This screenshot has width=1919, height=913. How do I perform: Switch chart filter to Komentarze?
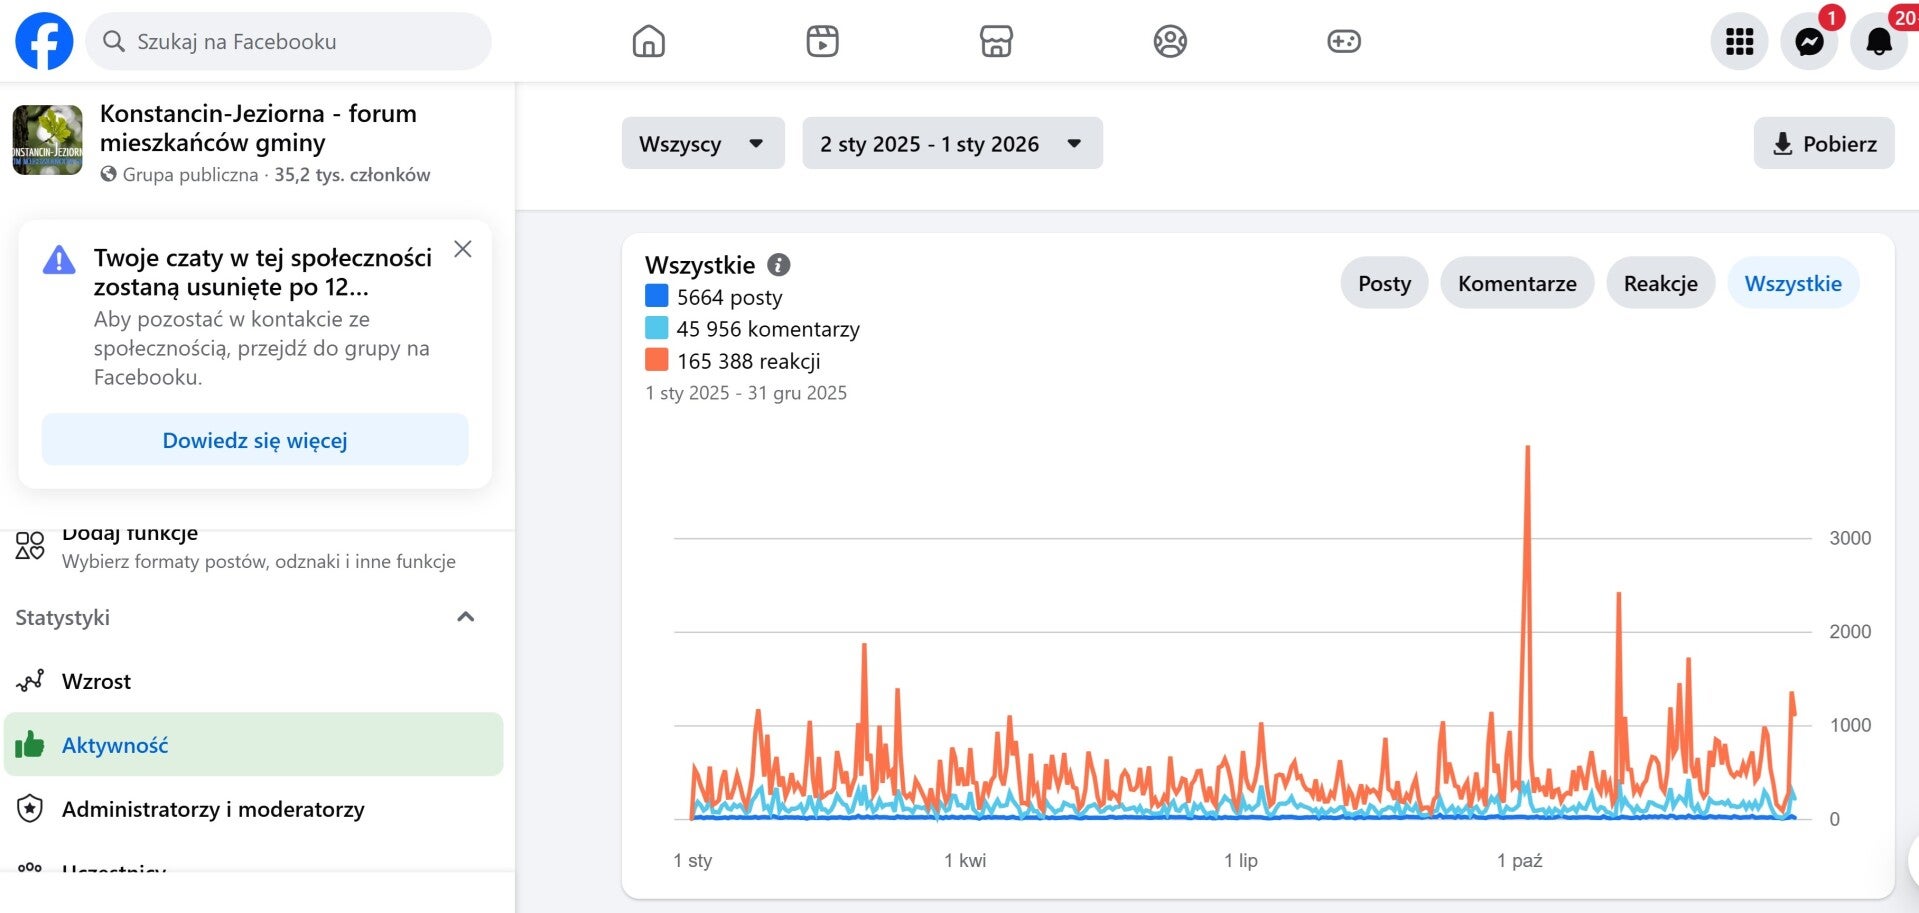pos(1516,284)
